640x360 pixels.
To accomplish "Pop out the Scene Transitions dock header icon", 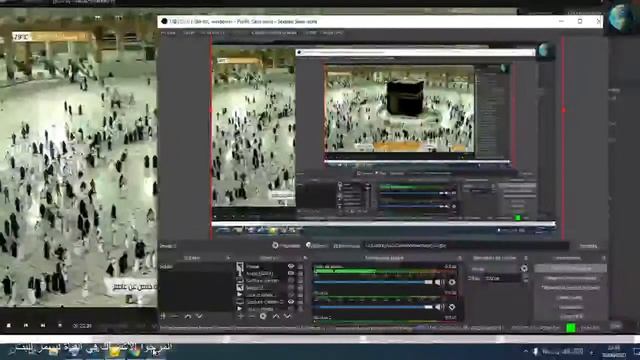I will tap(526, 258).
